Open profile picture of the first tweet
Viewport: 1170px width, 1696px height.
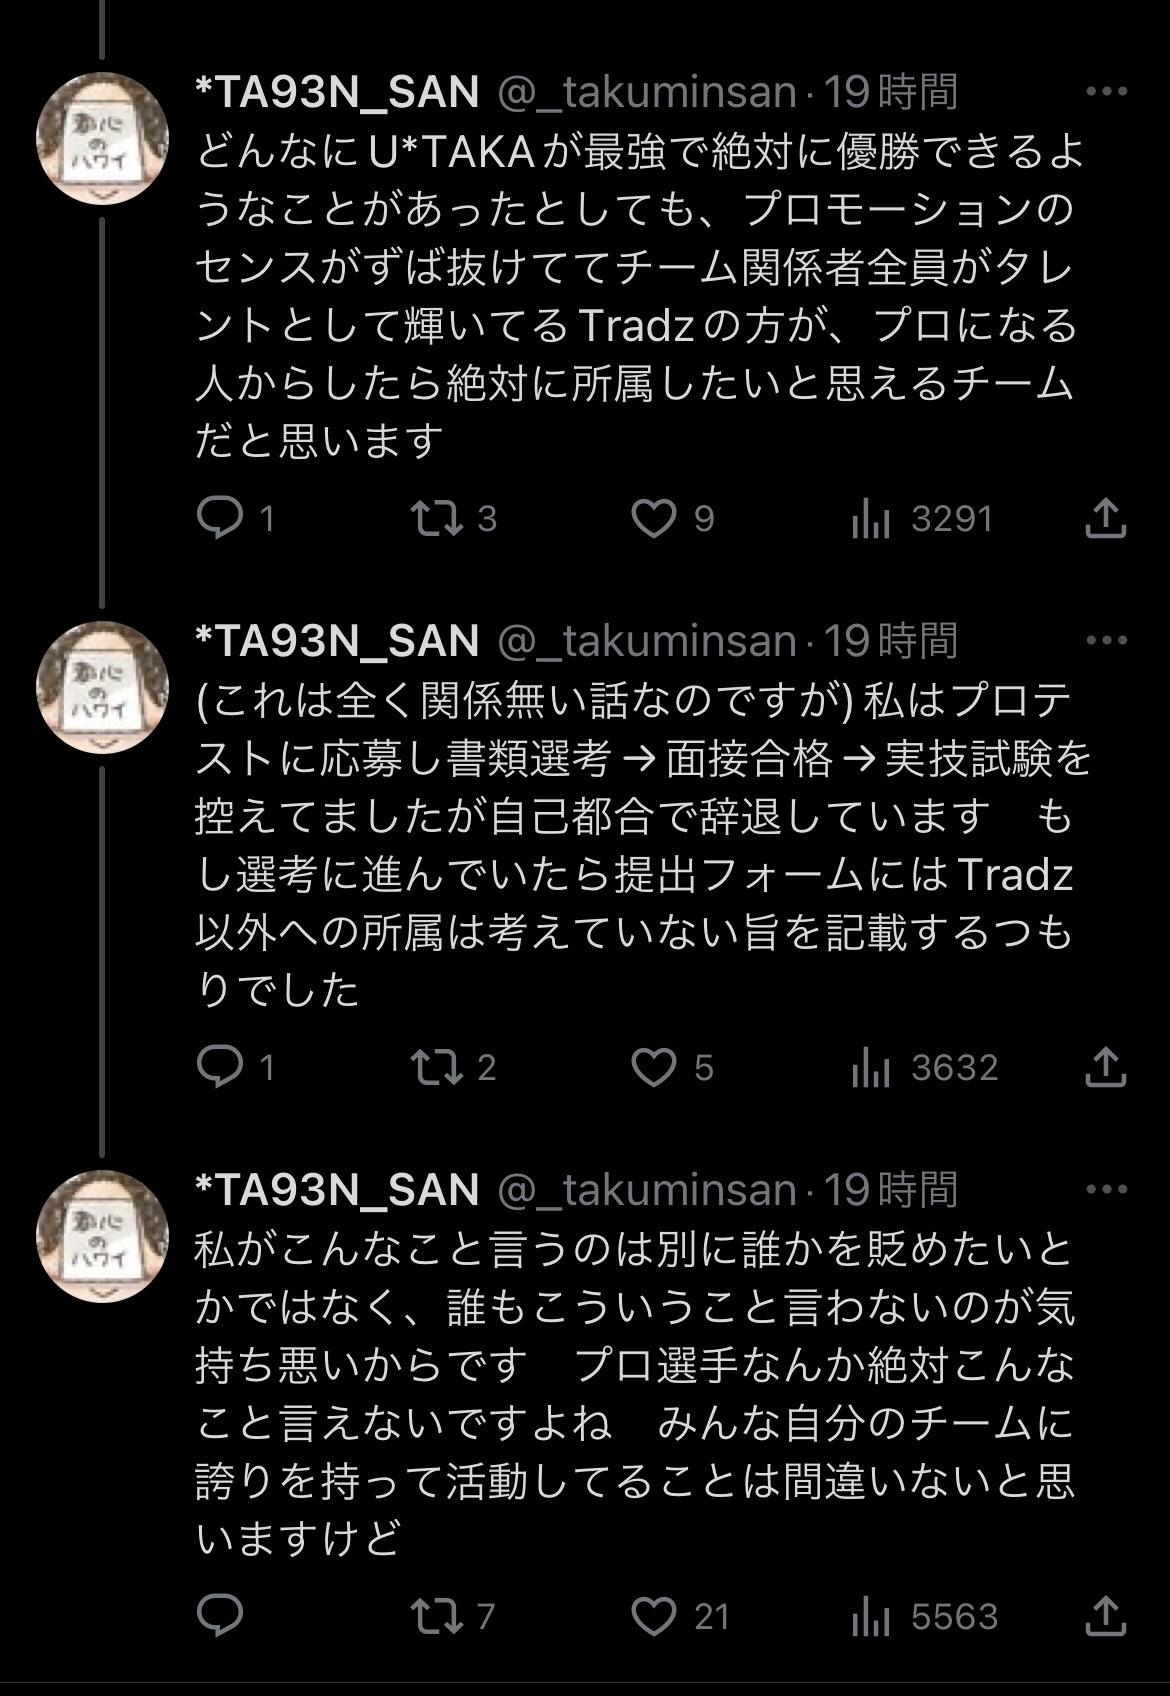(102, 138)
